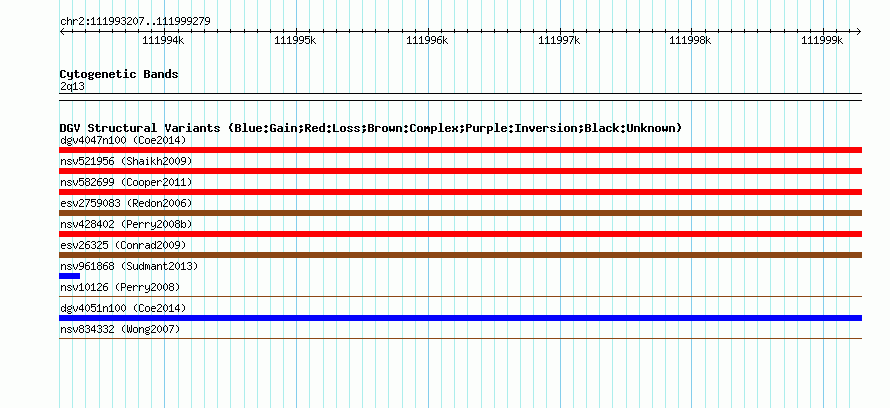Click the 111994k ruler tick label
Viewport: 890px width, 408px height.
(163, 40)
